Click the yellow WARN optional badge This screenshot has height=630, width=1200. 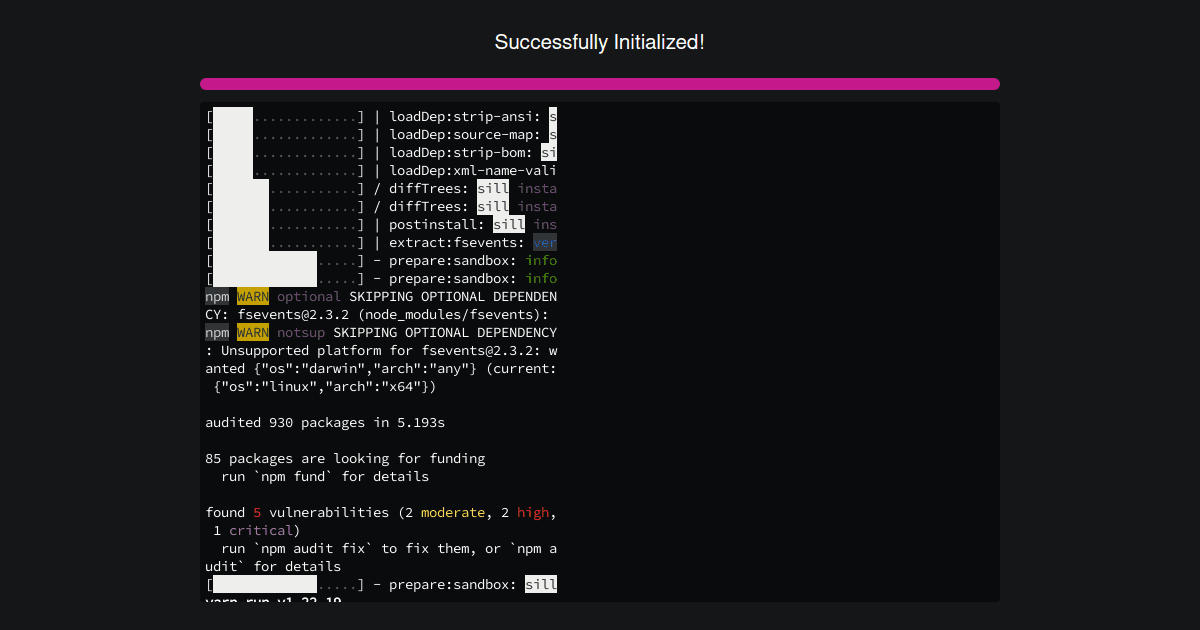[x=252, y=296]
